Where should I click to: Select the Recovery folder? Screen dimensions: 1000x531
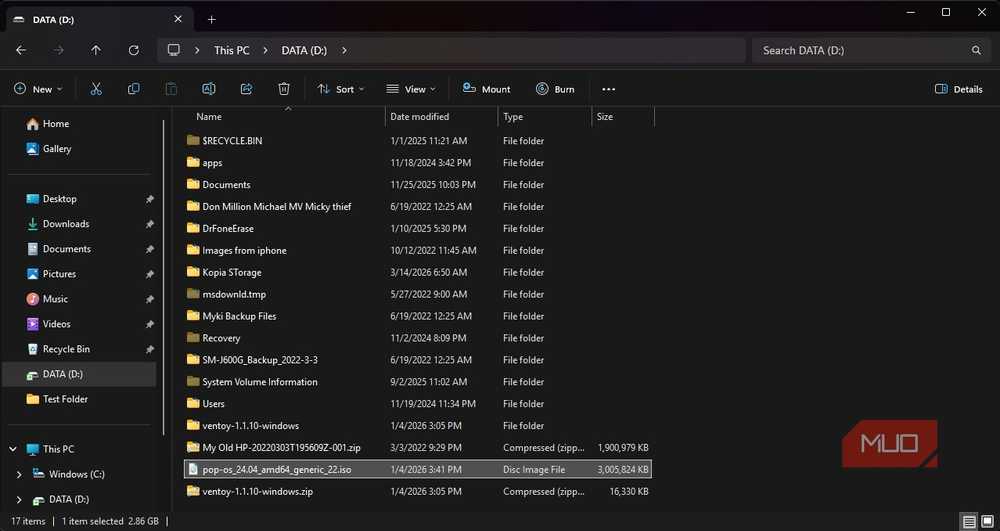pyautogui.click(x=418, y=338)
